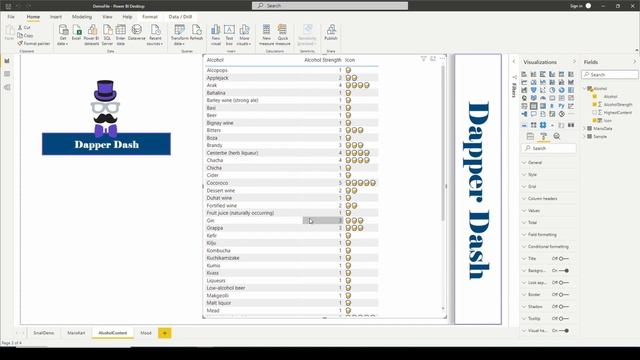Expand the Total section

click(x=549, y=222)
